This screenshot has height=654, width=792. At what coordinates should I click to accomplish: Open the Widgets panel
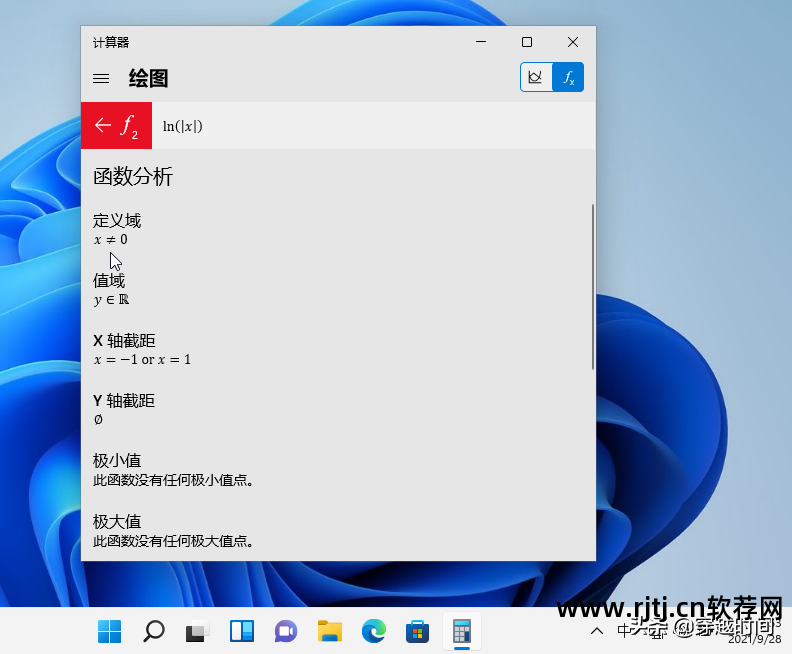click(x=241, y=631)
